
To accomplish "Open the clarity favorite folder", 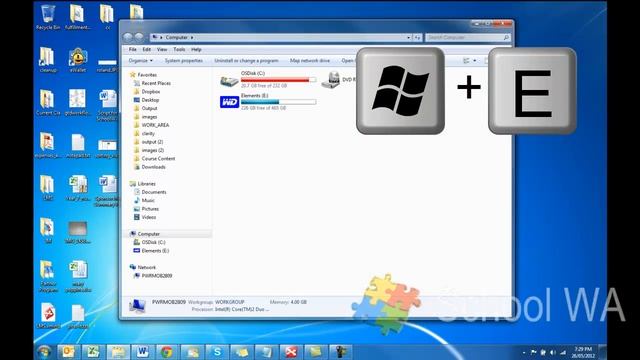I will point(148,133).
